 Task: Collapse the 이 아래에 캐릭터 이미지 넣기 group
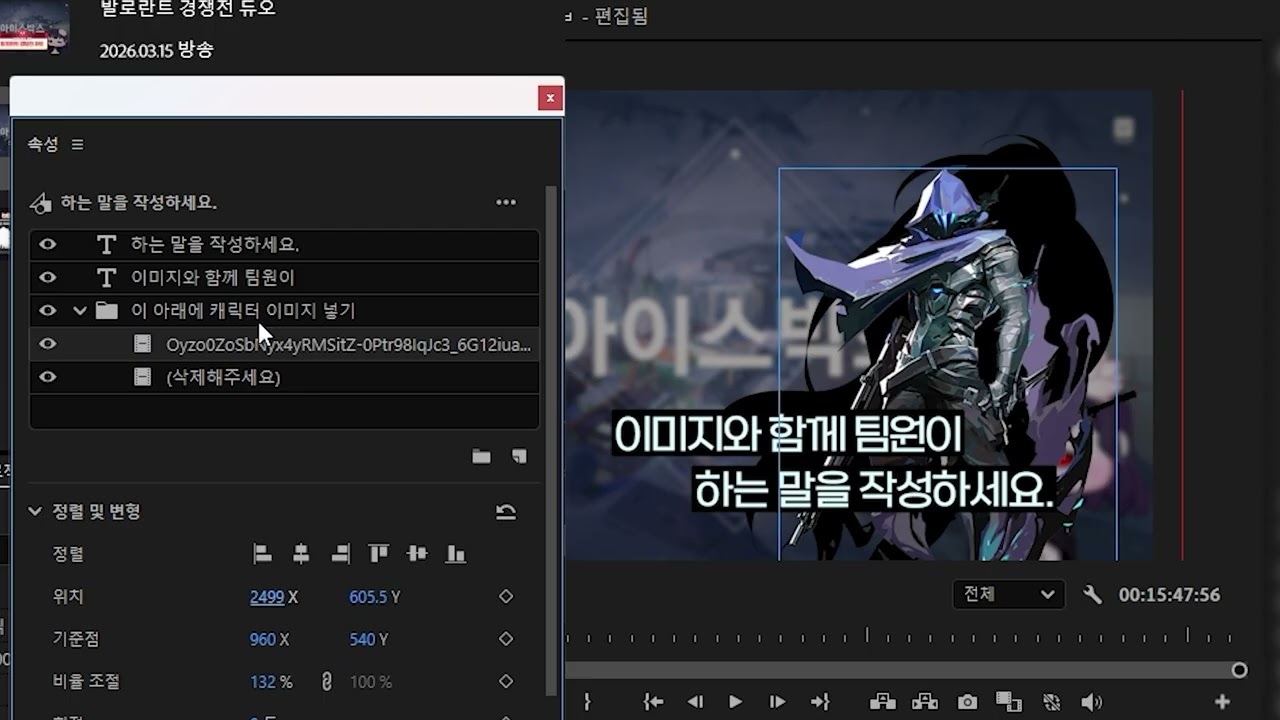pos(80,311)
